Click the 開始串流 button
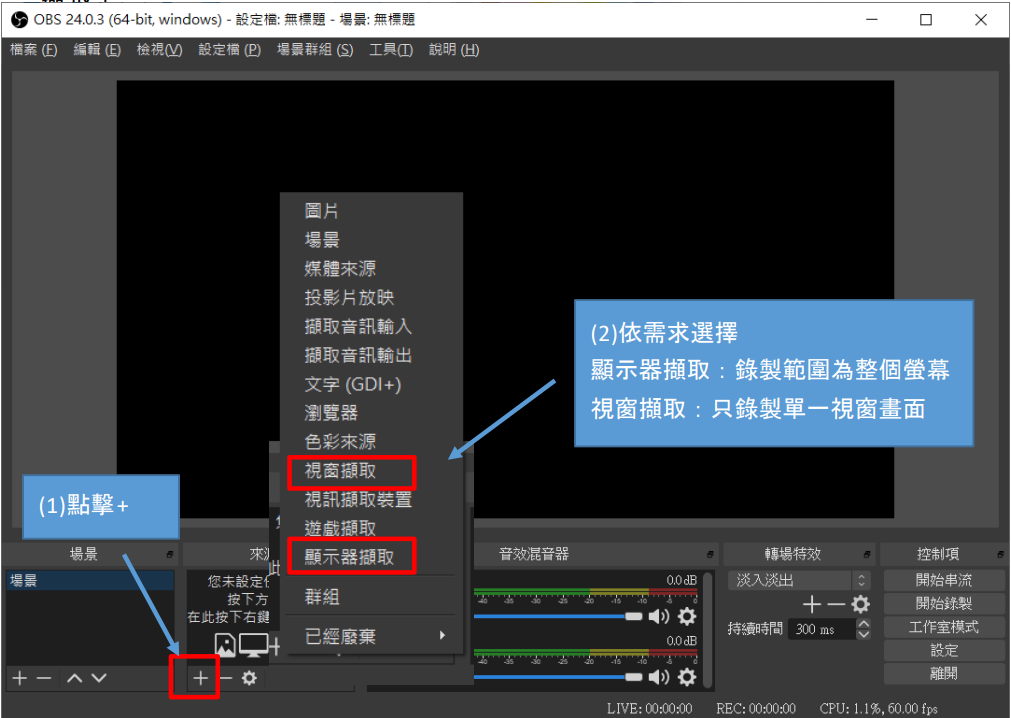This screenshot has width=1011, height=718. coord(943,580)
